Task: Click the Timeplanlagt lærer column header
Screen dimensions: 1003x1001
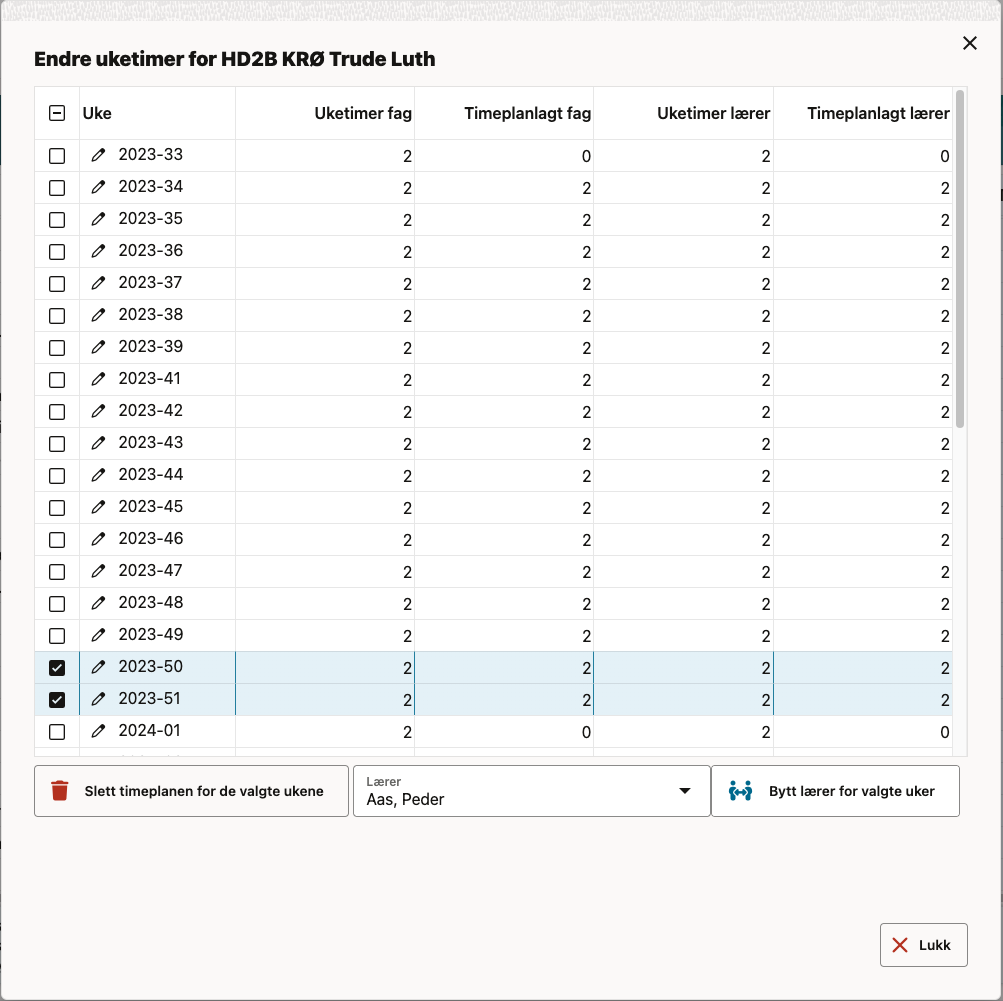Action: point(877,113)
